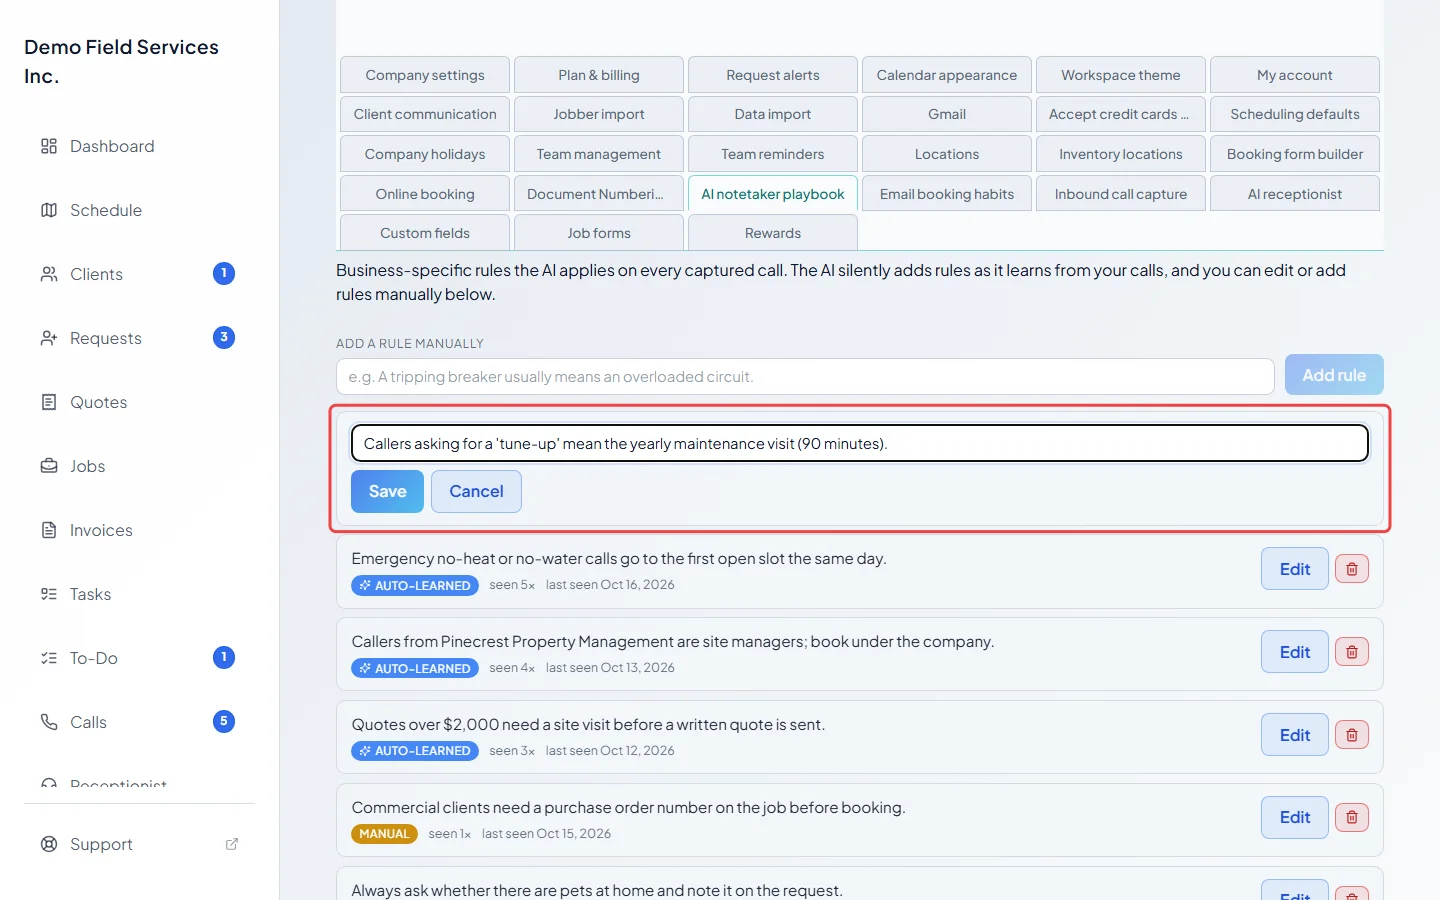The image size is (1440, 900).
Task: Open the AI receptionist tab
Action: pyautogui.click(x=1295, y=194)
